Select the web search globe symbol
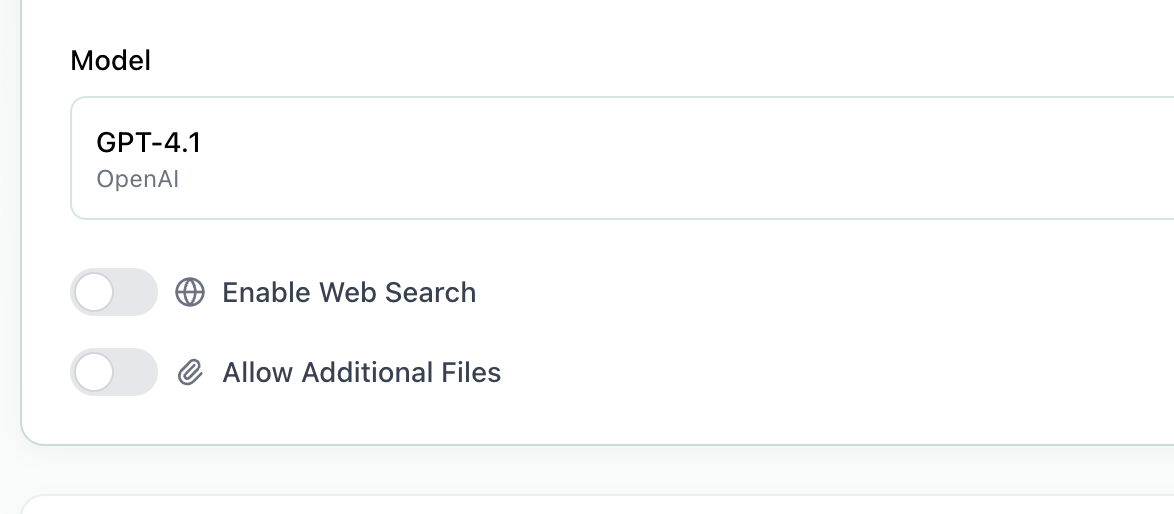The image size is (1174, 514). coord(190,292)
